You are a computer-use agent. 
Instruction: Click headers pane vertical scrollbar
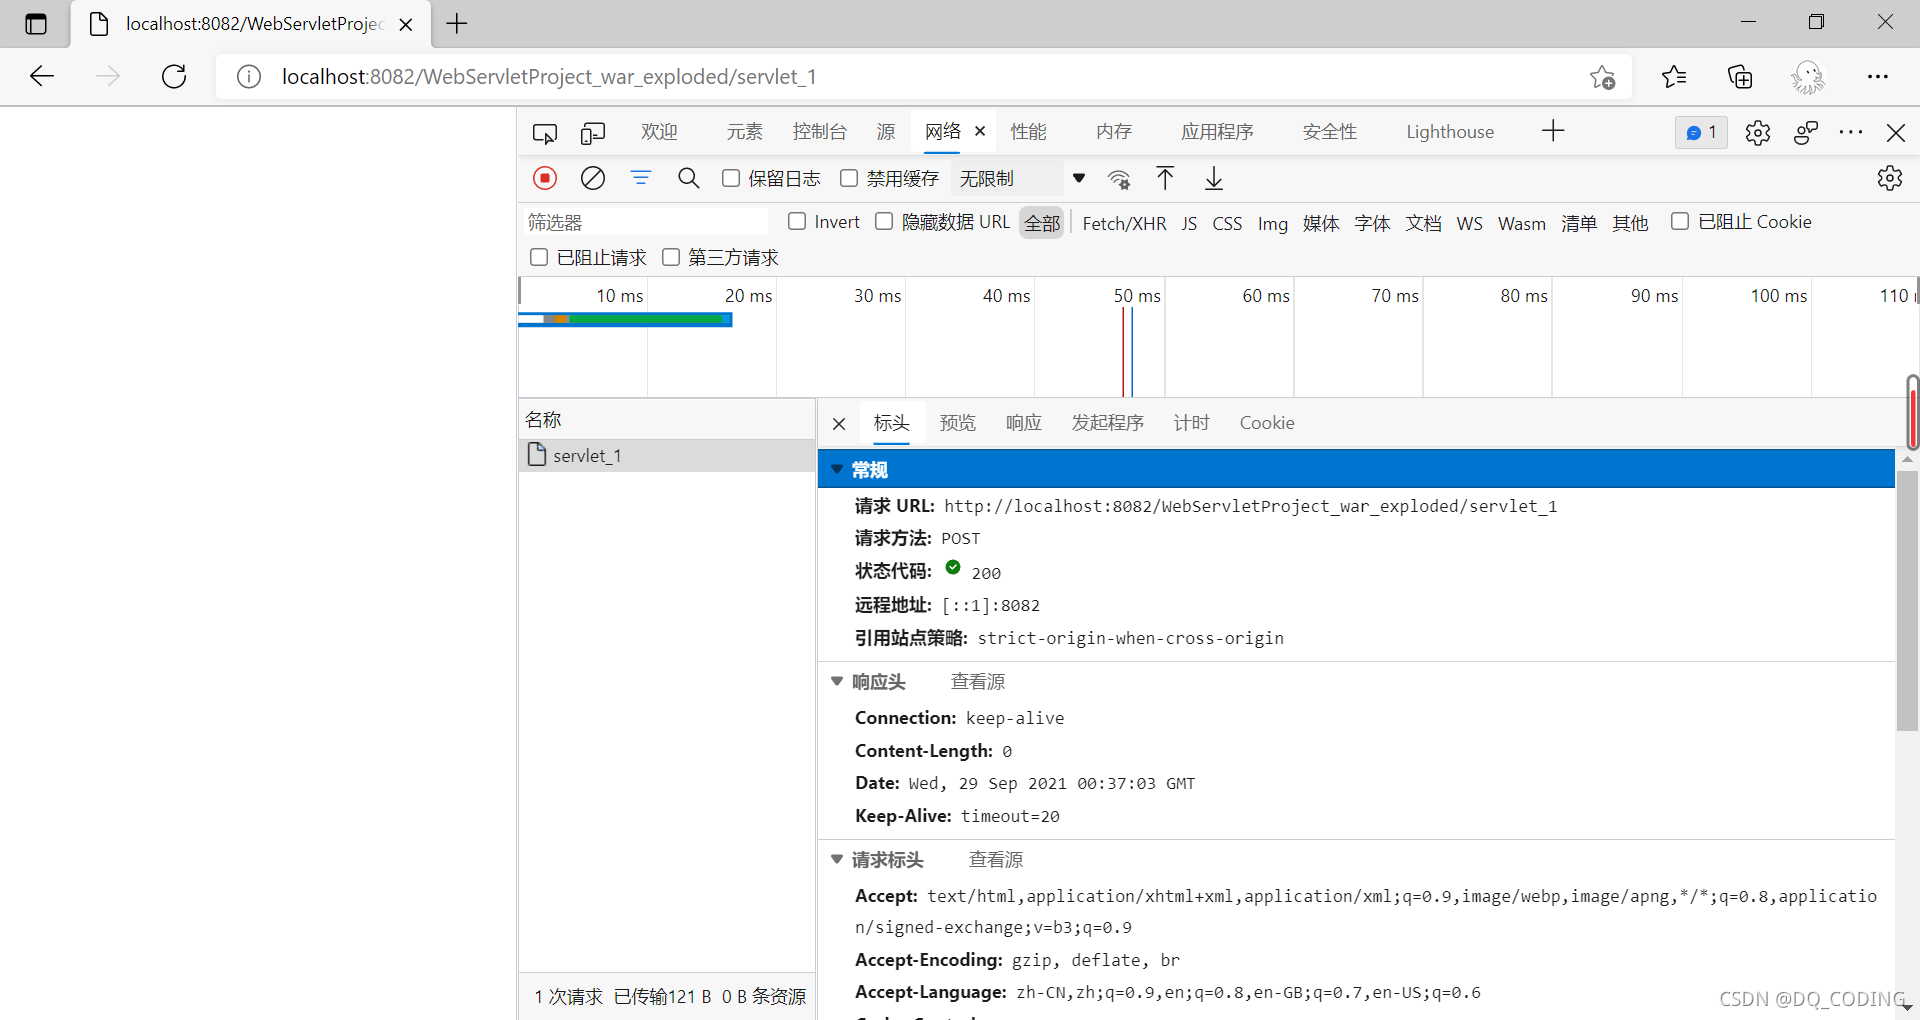click(x=1907, y=601)
